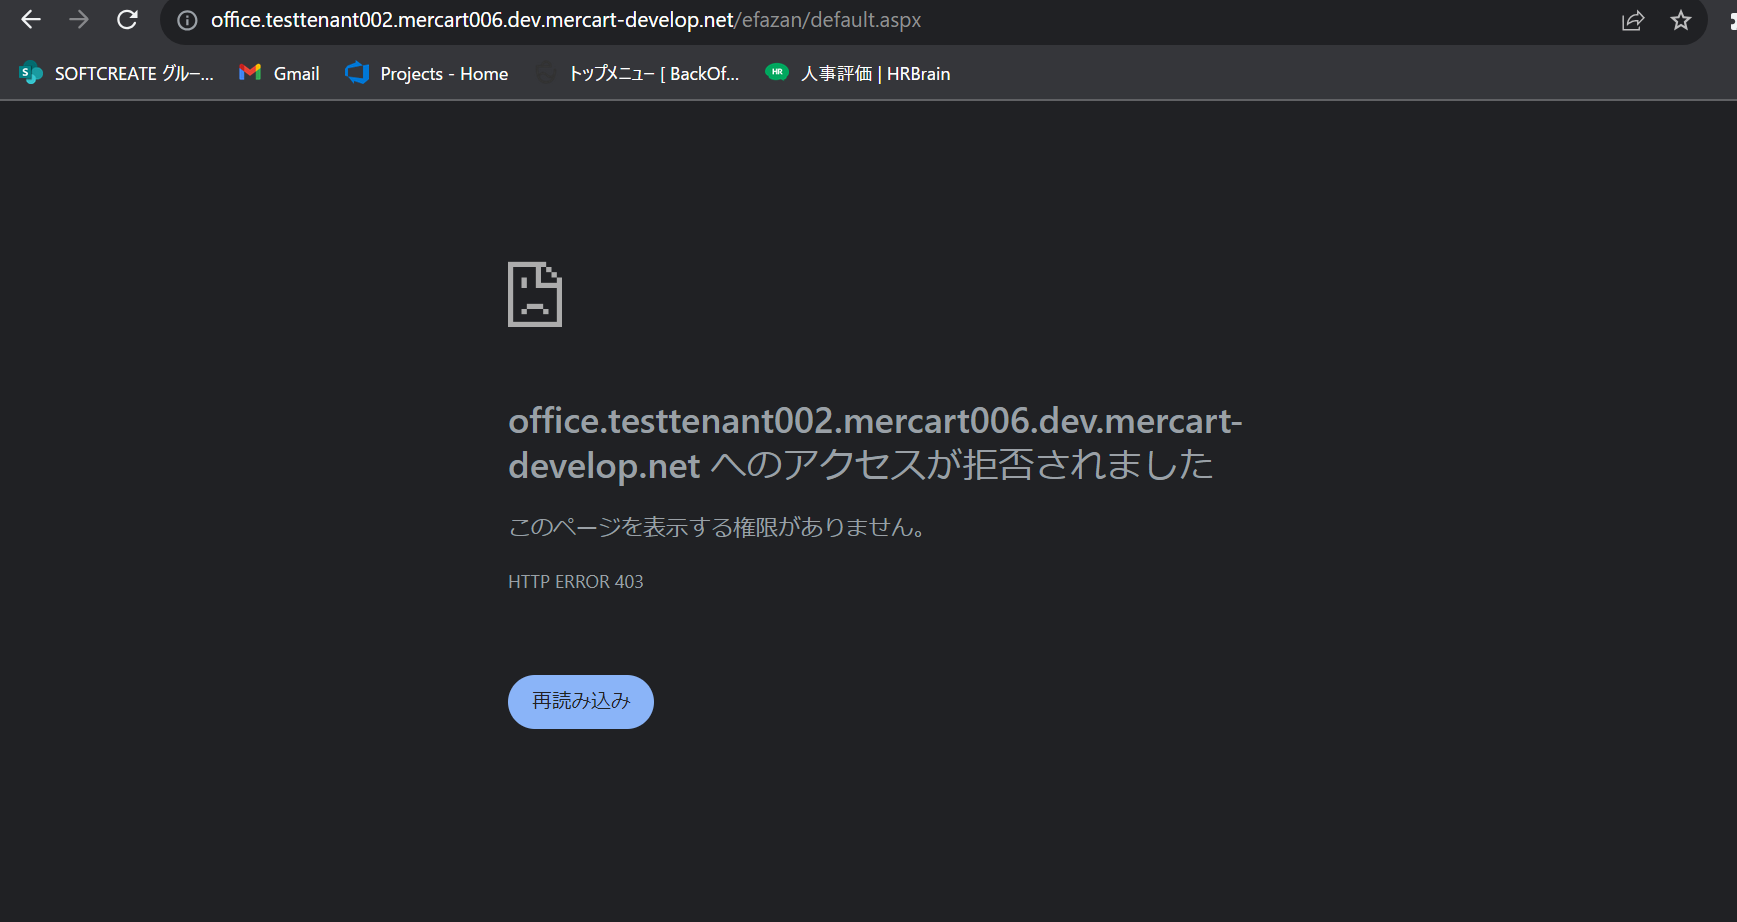Click the sad page error icon
This screenshot has height=922, width=1737.
pos(535,294)
